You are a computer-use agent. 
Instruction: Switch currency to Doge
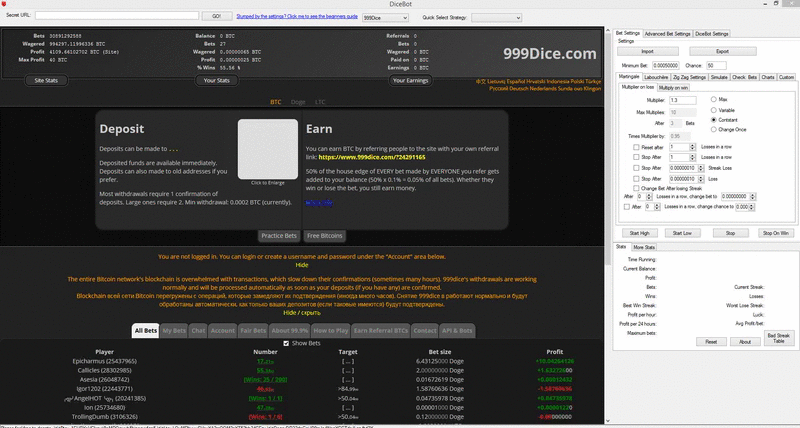point(298,102)
